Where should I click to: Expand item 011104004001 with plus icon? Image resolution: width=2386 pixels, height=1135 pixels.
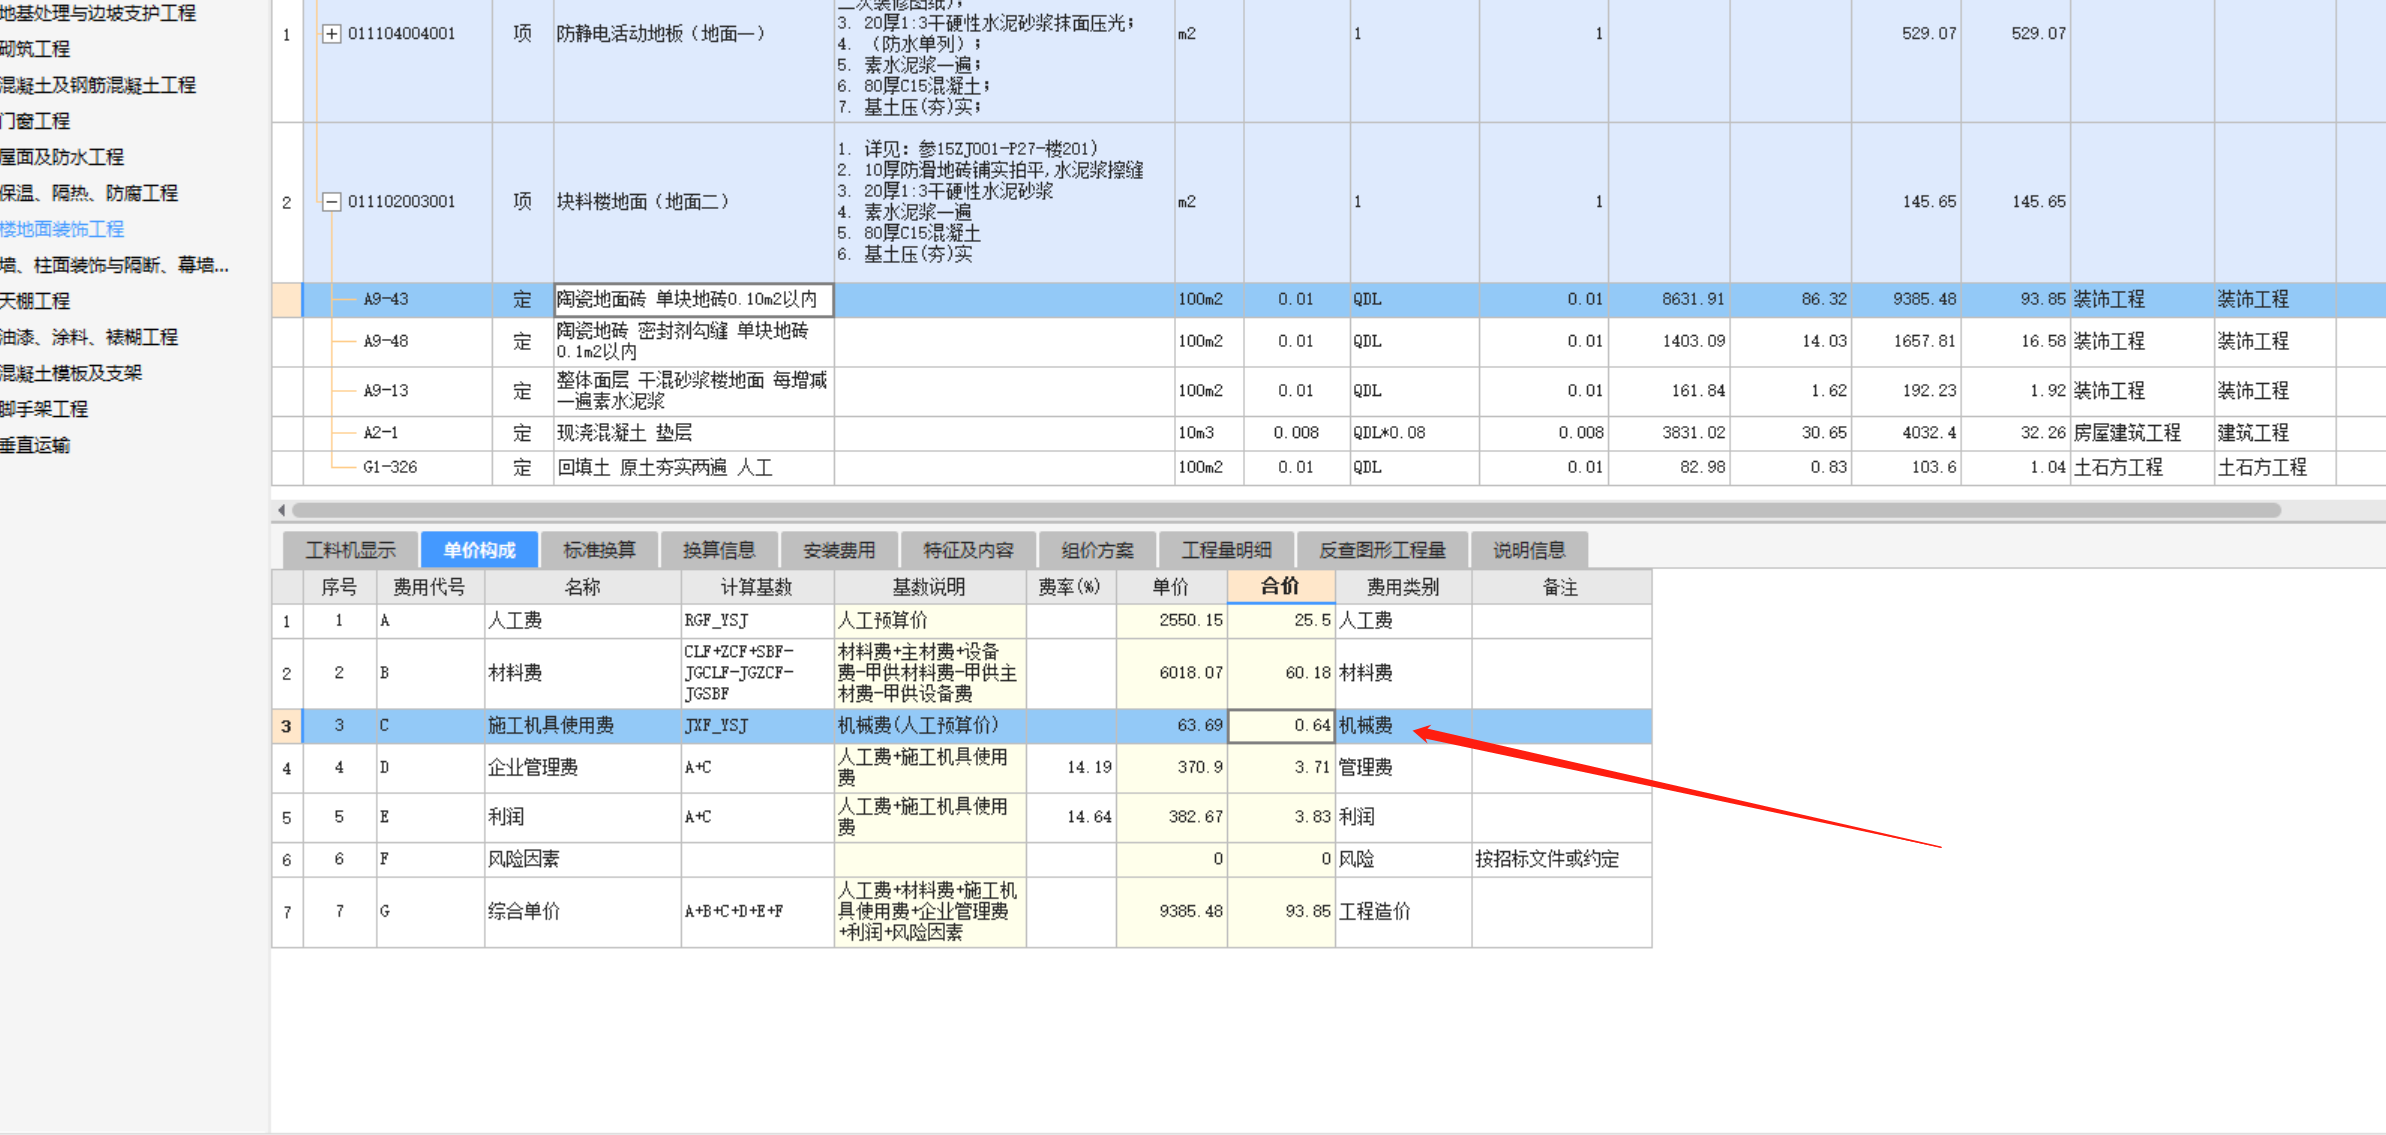click(331, 34)
